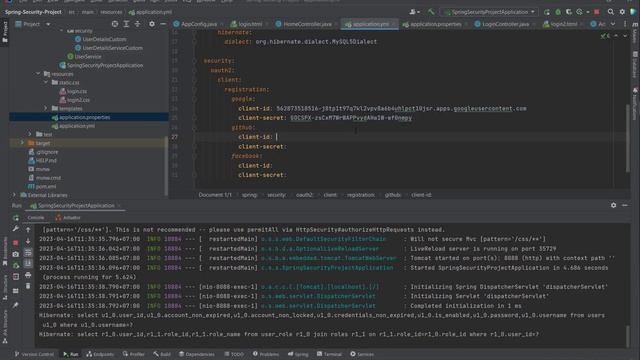The height and width of the screenshot is (360, 640).
Task: Stop process in Run panel sidebar
Action: tap(16, 243)
